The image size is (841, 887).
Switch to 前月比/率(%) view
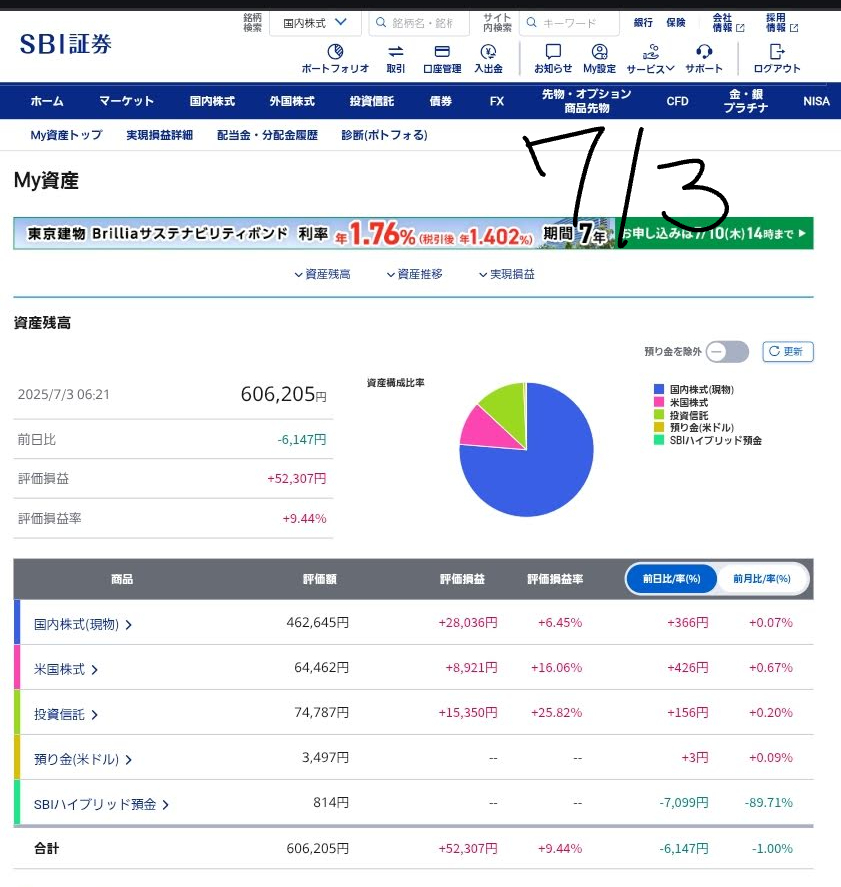point(762,579)
